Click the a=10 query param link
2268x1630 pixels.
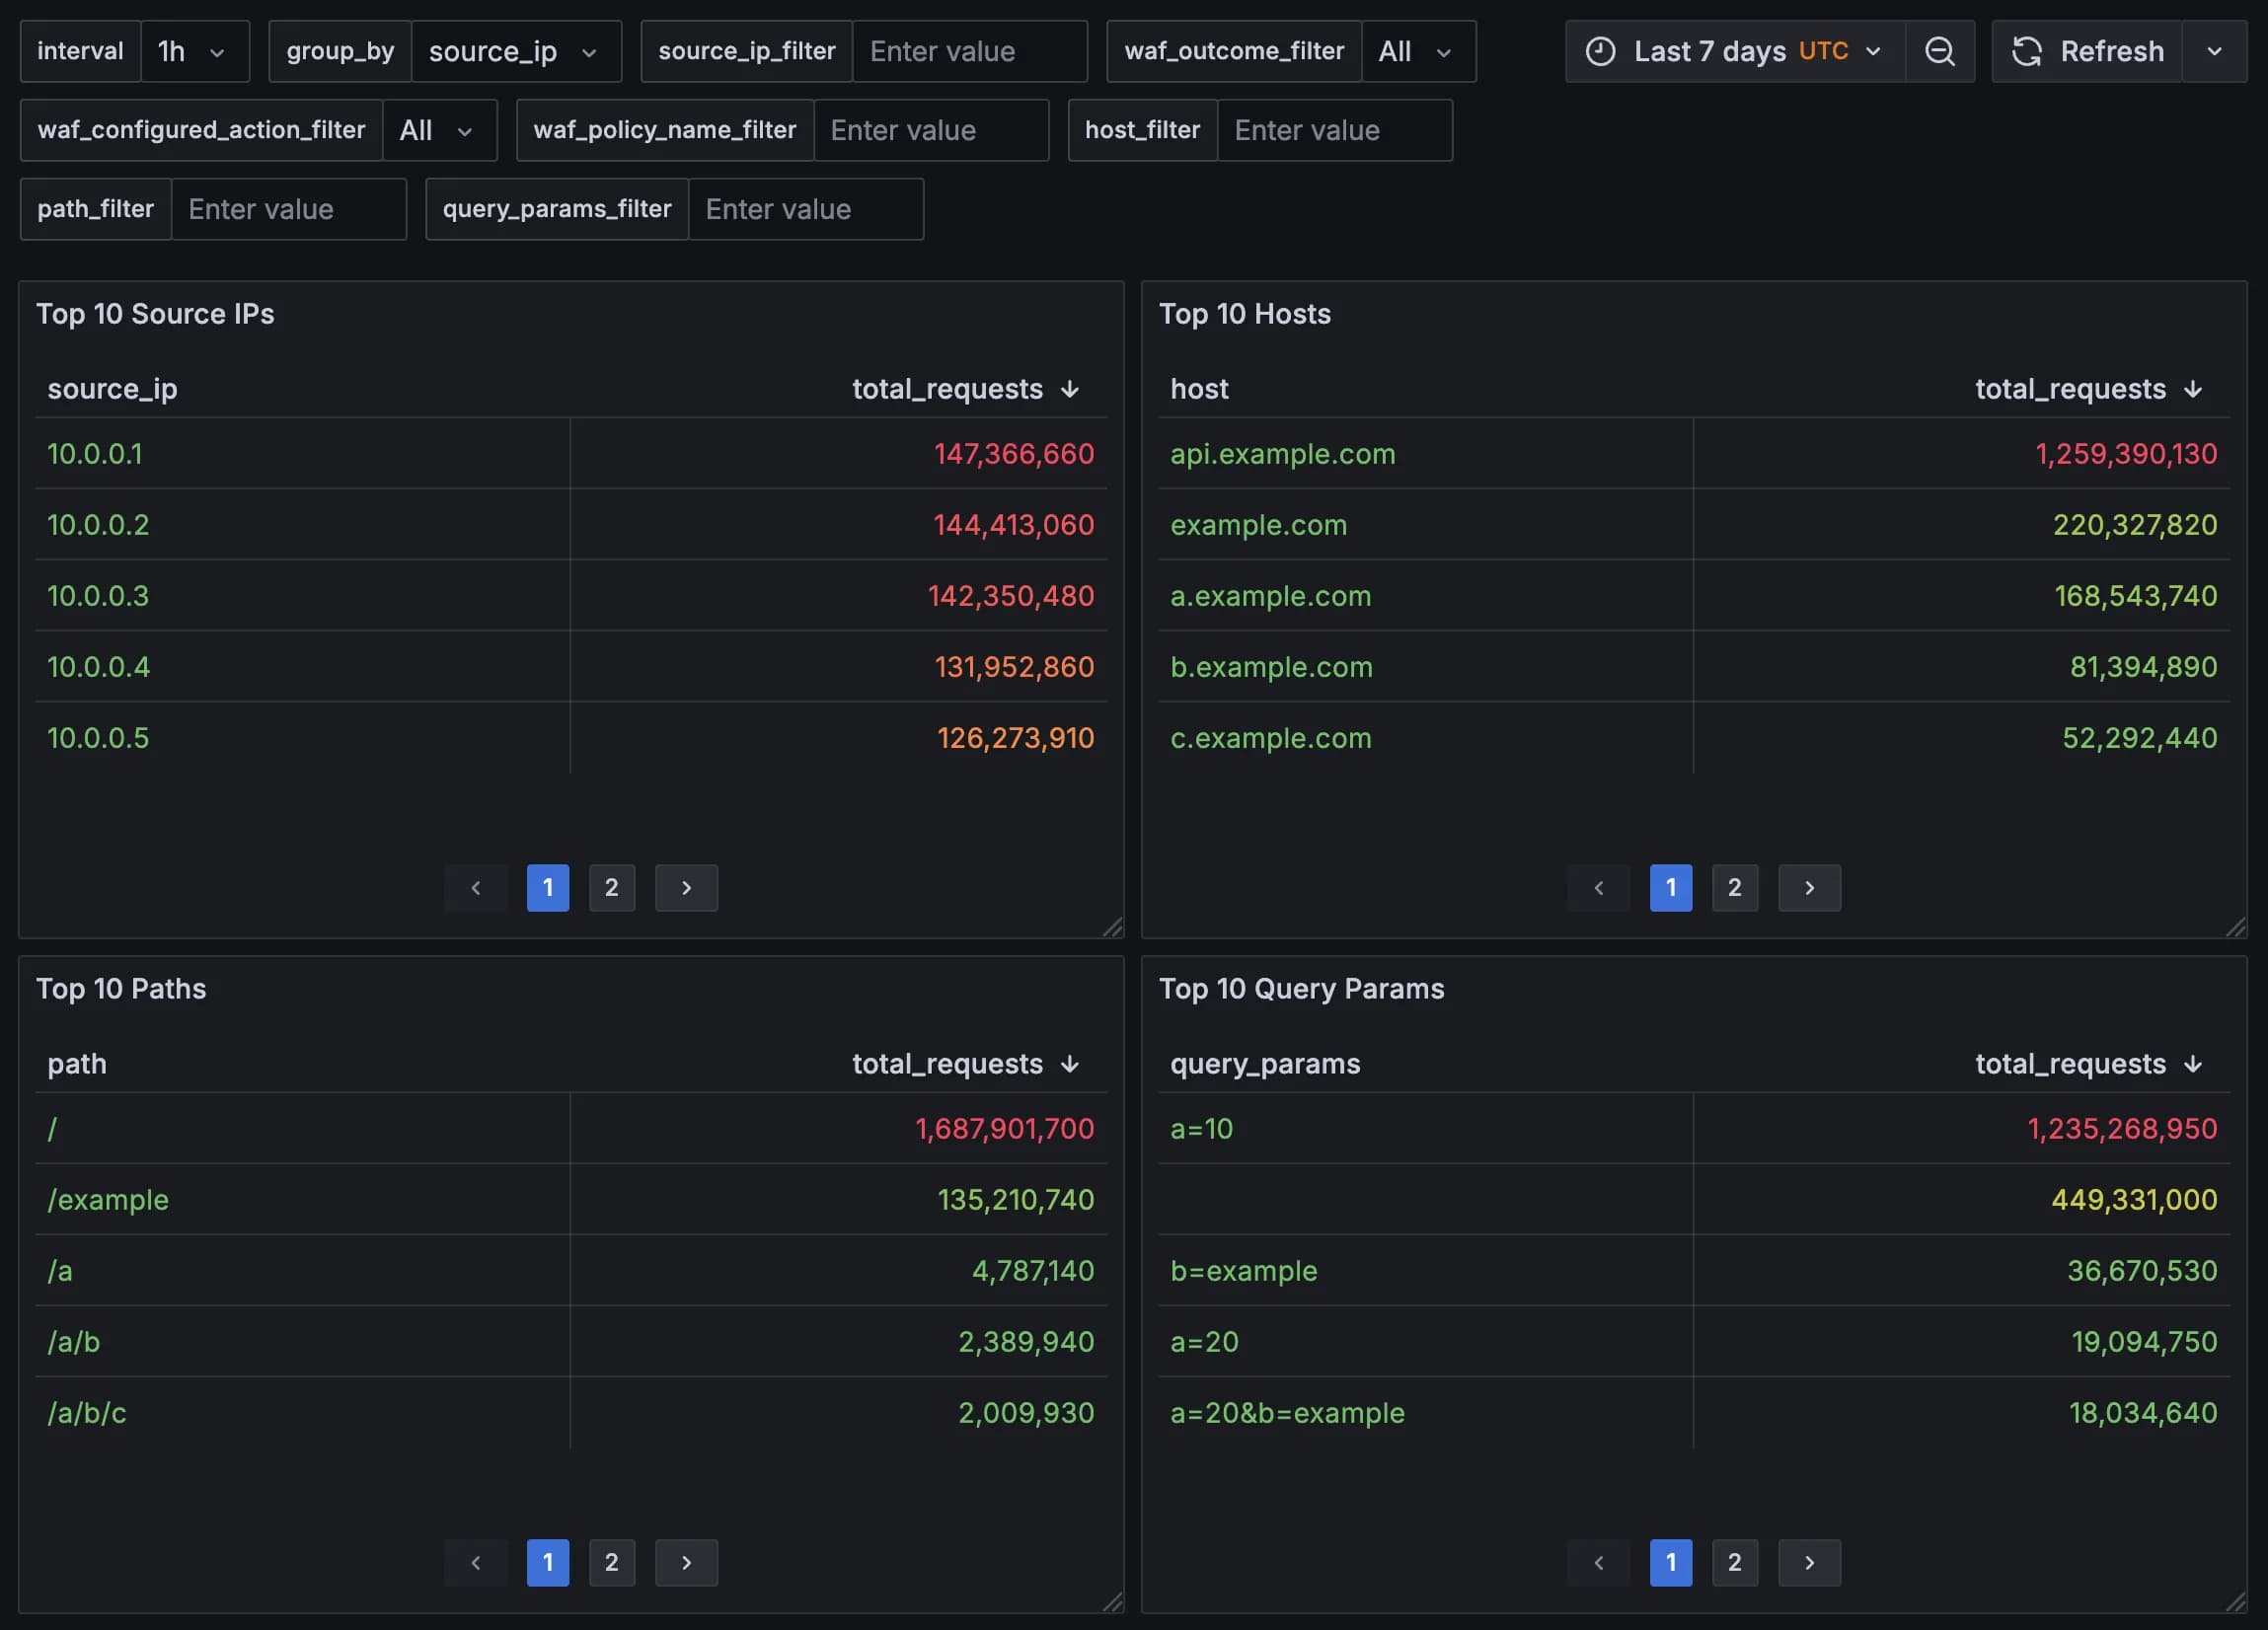pyautogui.click(x=1201, y=1129)
